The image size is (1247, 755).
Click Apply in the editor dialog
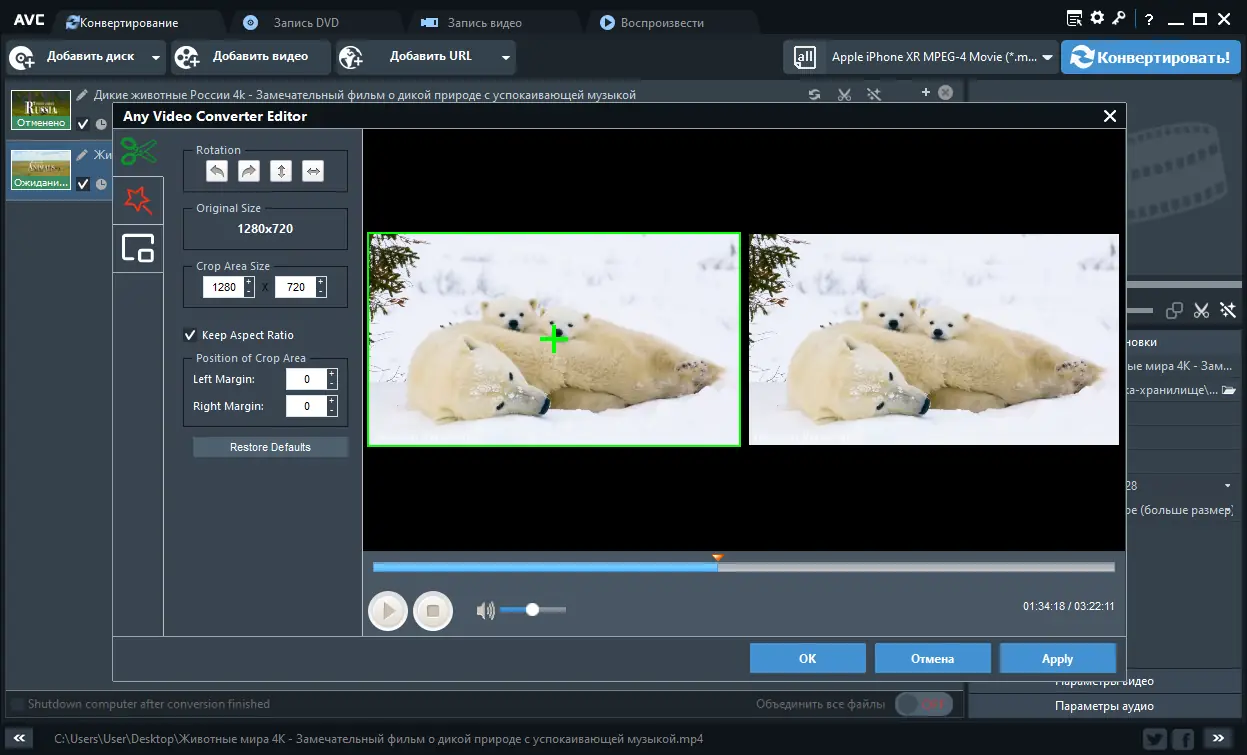tap(1057, 659)
